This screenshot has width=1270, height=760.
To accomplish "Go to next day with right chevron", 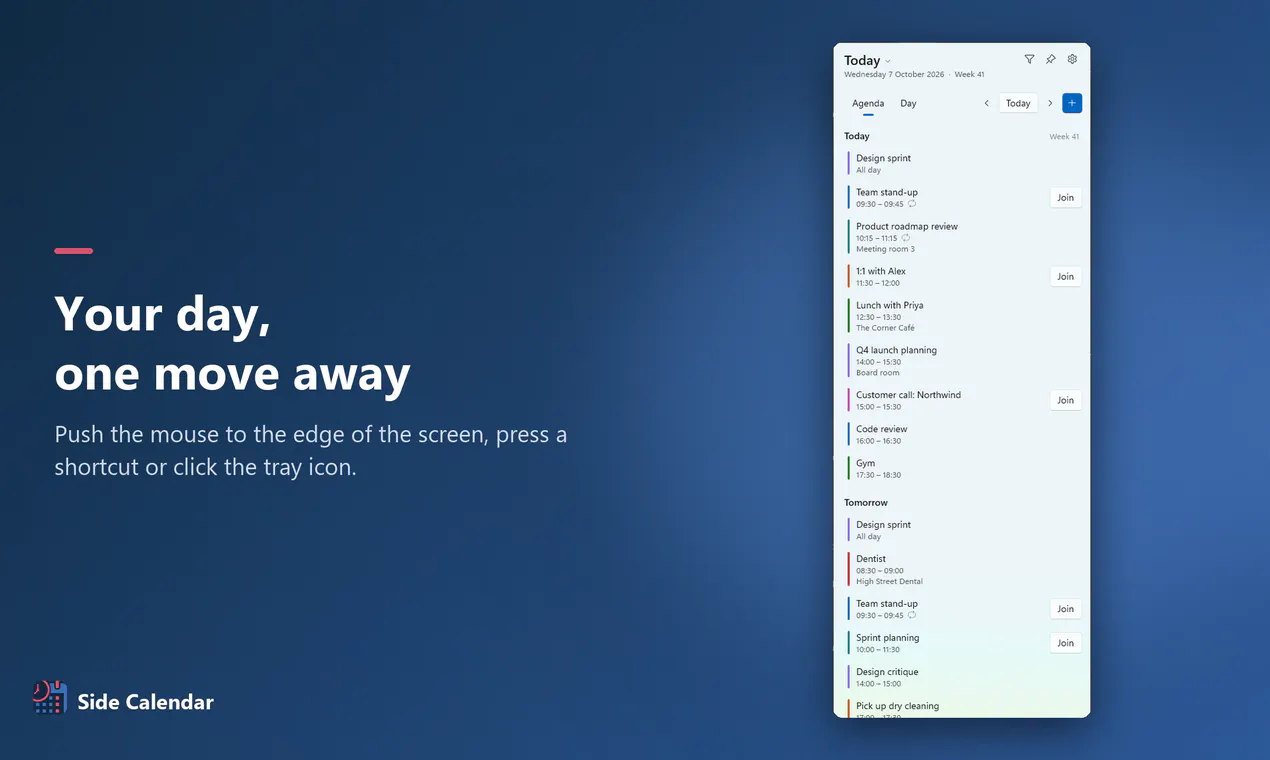I will [1050, 103].
